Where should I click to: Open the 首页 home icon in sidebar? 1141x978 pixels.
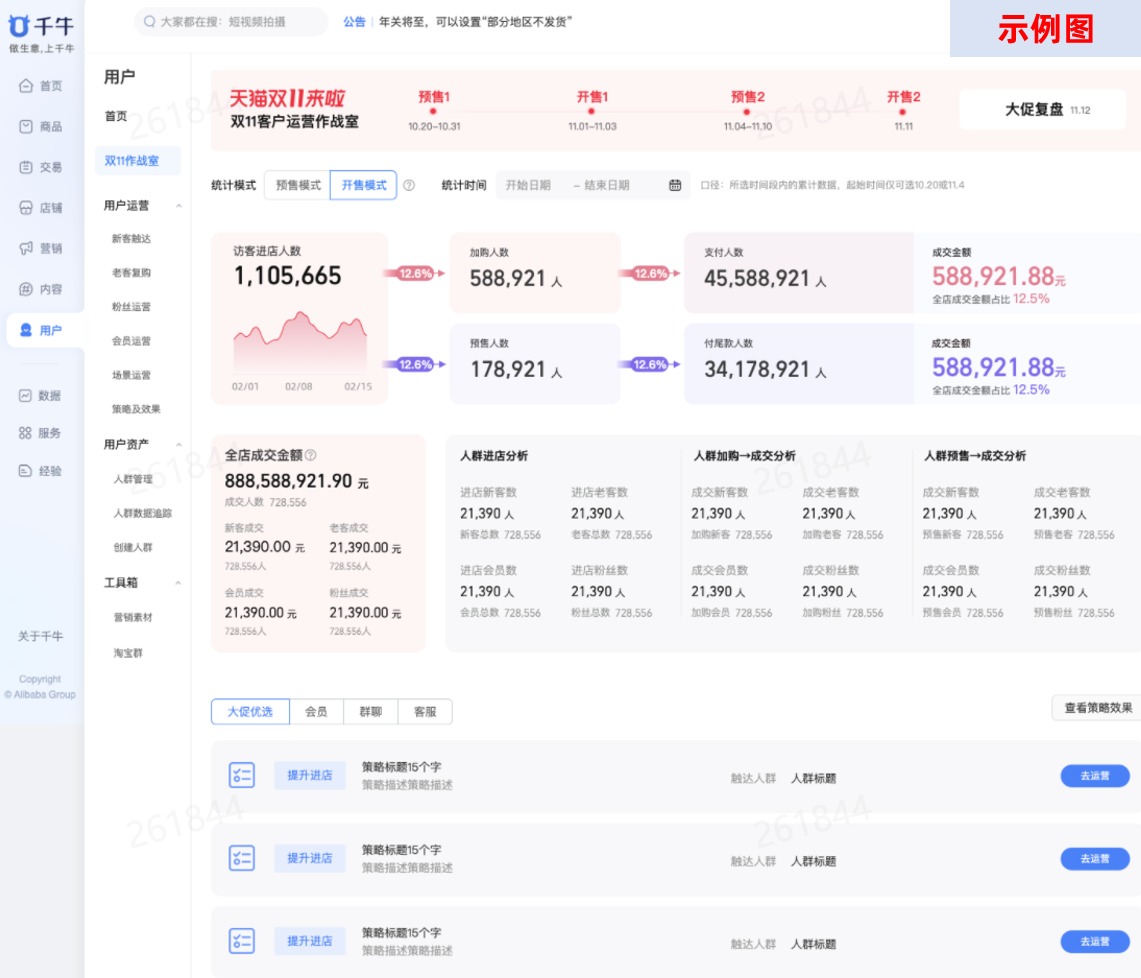(x=25, y=86)
